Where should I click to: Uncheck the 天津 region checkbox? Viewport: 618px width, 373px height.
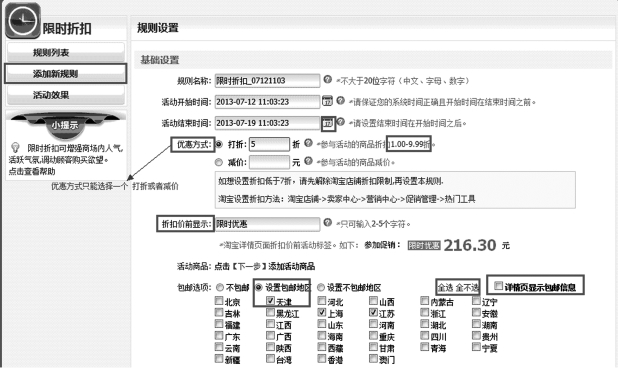(x=270, y=301)
